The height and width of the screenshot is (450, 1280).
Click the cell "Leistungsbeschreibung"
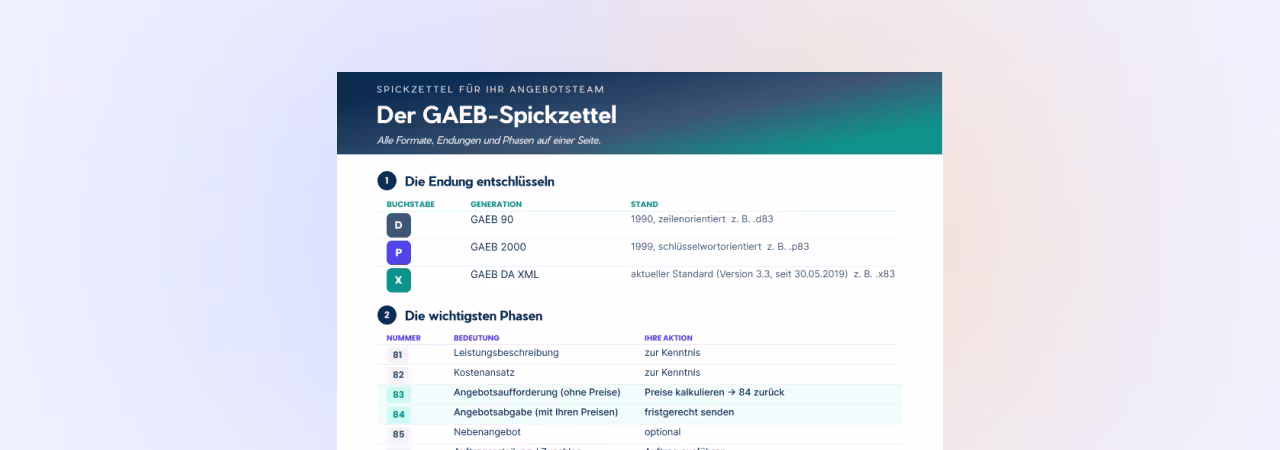pos(506,352)
